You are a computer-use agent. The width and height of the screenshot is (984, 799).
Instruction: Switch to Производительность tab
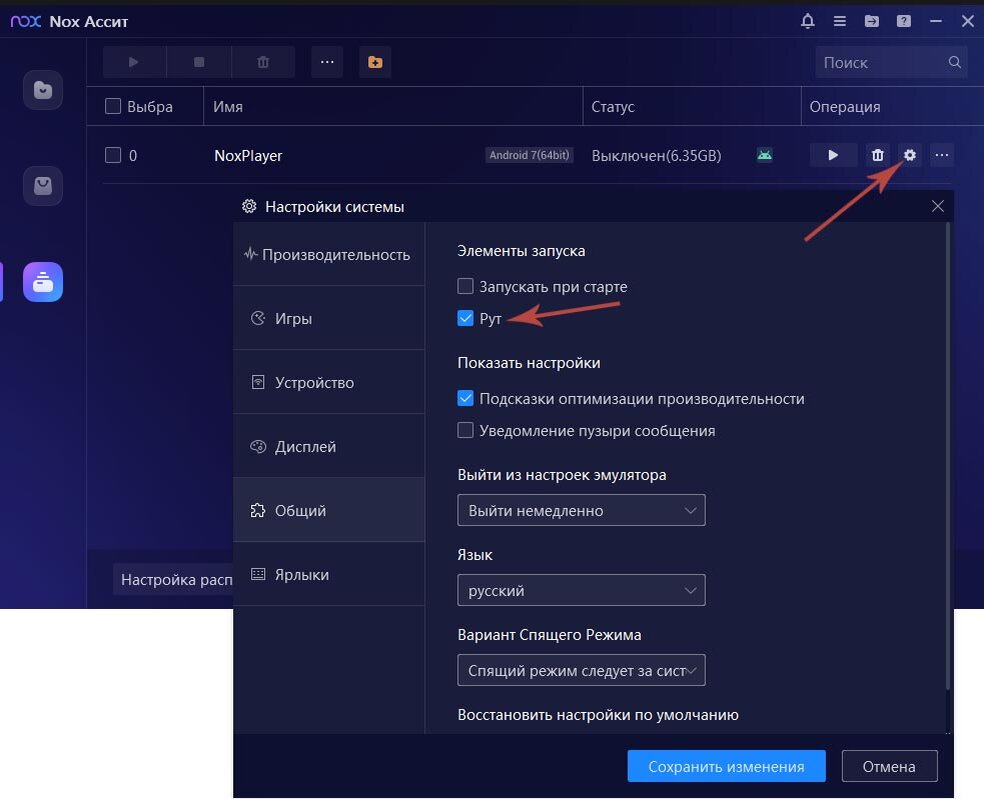pyautogui.click(x=329, y=254)
